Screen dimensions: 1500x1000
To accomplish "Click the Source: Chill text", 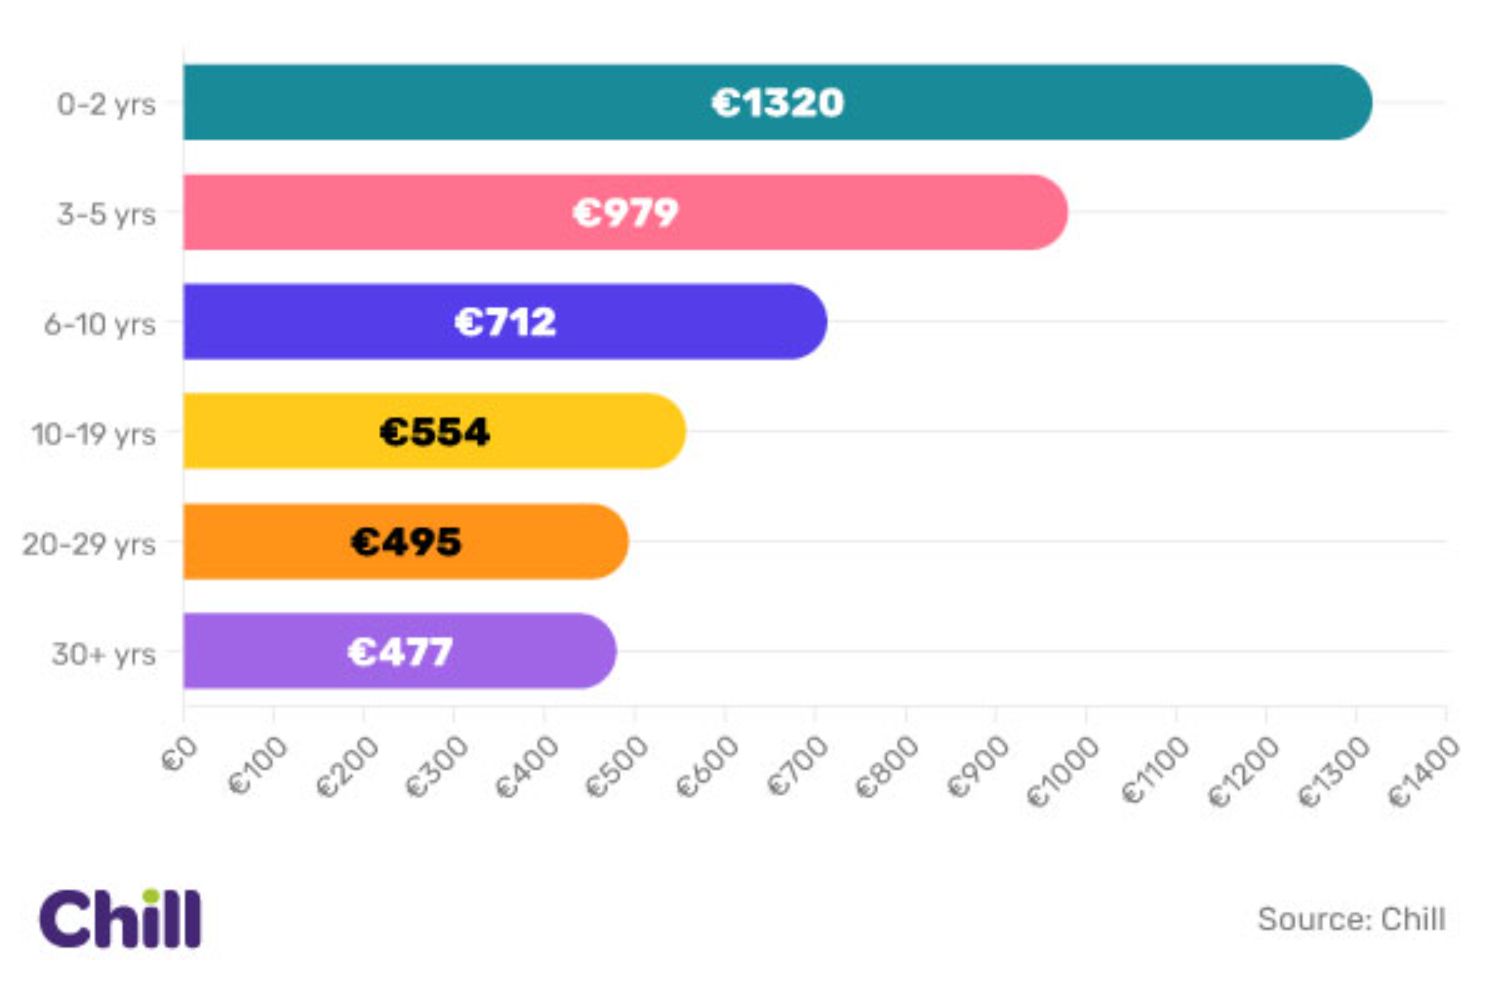I will pos(1351,919).
